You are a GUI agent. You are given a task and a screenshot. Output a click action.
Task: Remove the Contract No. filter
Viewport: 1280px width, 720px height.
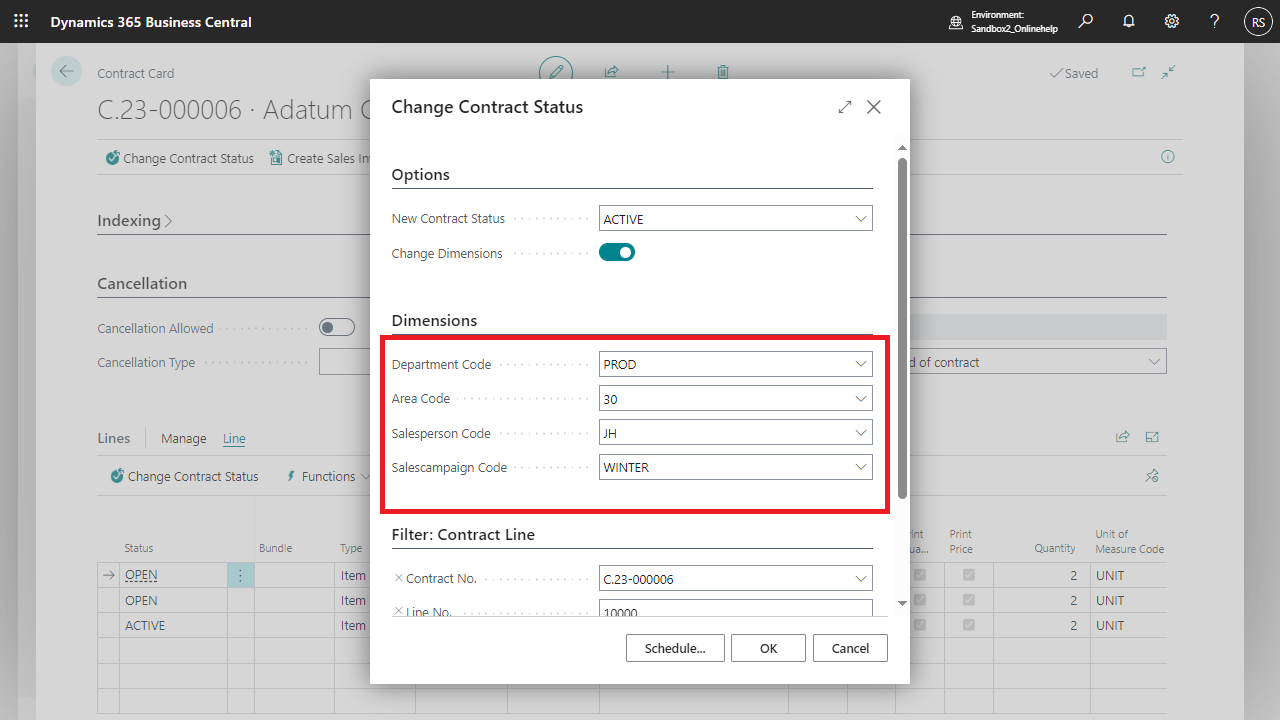tap(399, 578)
